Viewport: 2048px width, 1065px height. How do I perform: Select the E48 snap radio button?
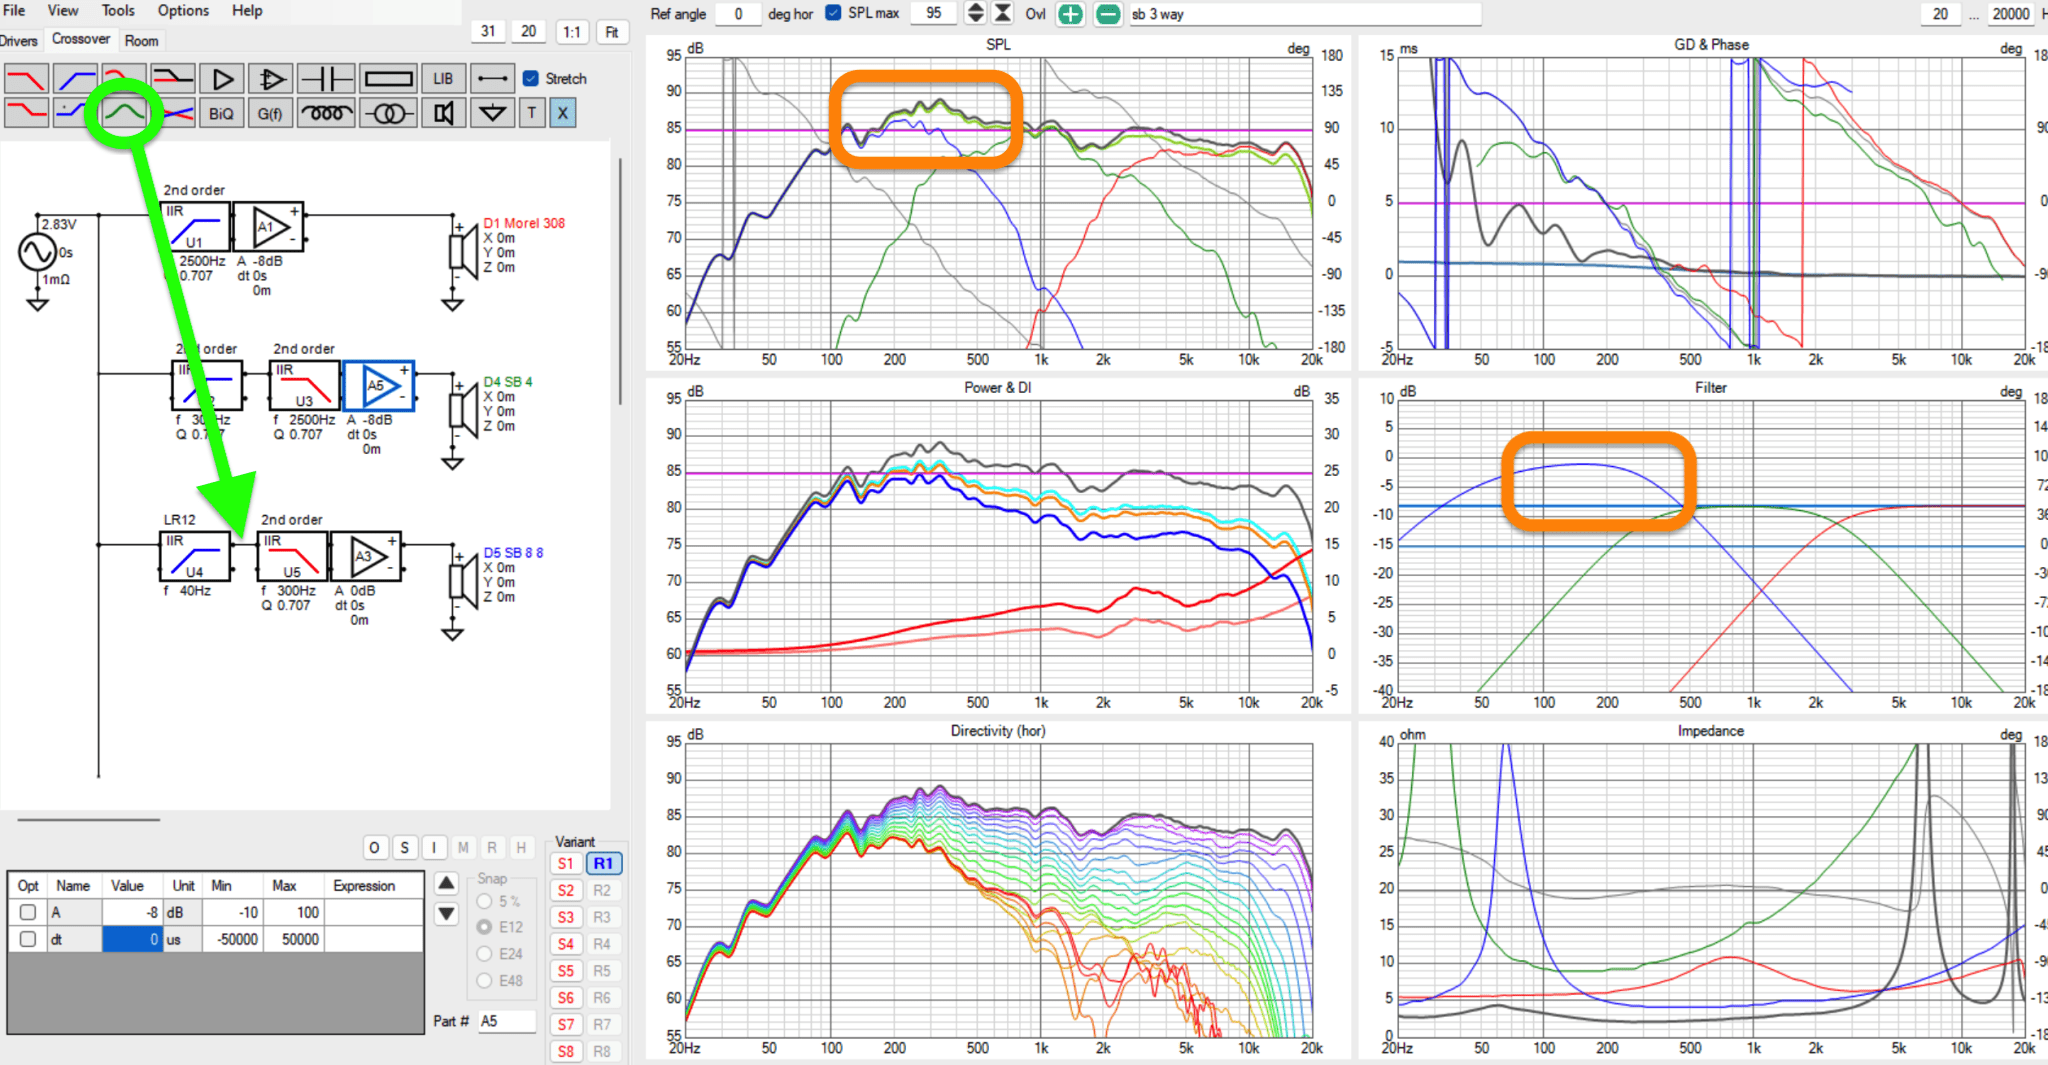pyautogui.click(x=485, y=981)
